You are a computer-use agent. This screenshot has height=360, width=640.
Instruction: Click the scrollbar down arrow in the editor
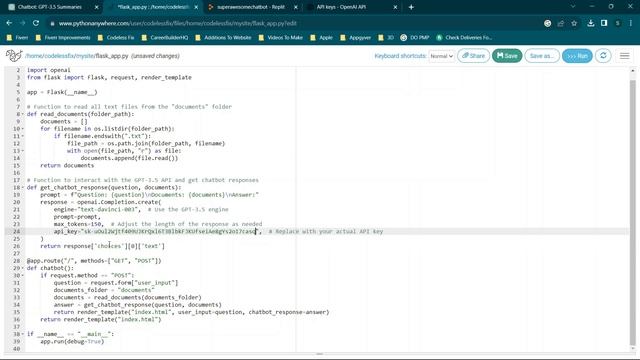[633, 349]
